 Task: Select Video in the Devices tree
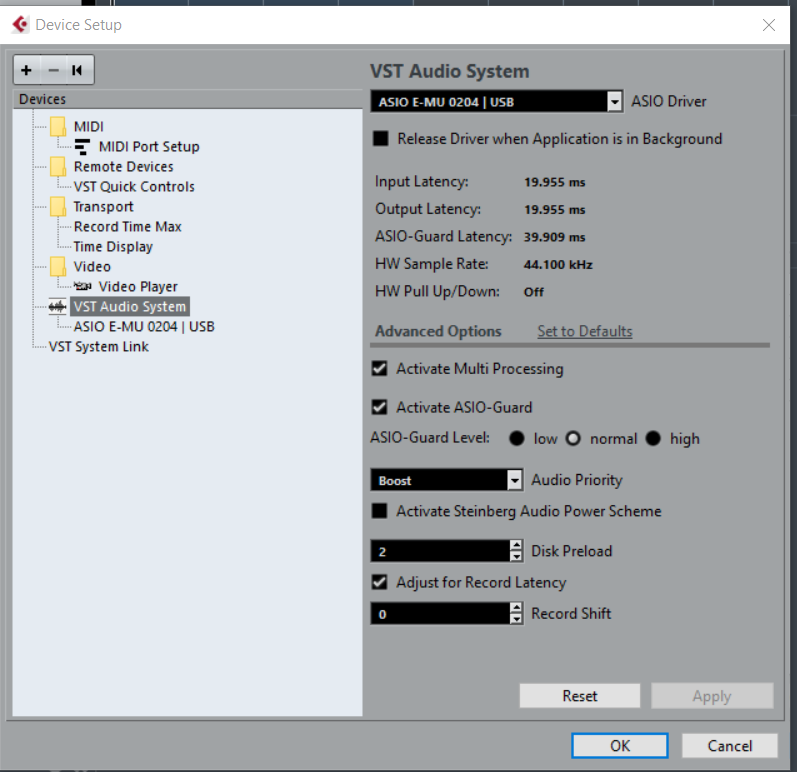(92, 267)
